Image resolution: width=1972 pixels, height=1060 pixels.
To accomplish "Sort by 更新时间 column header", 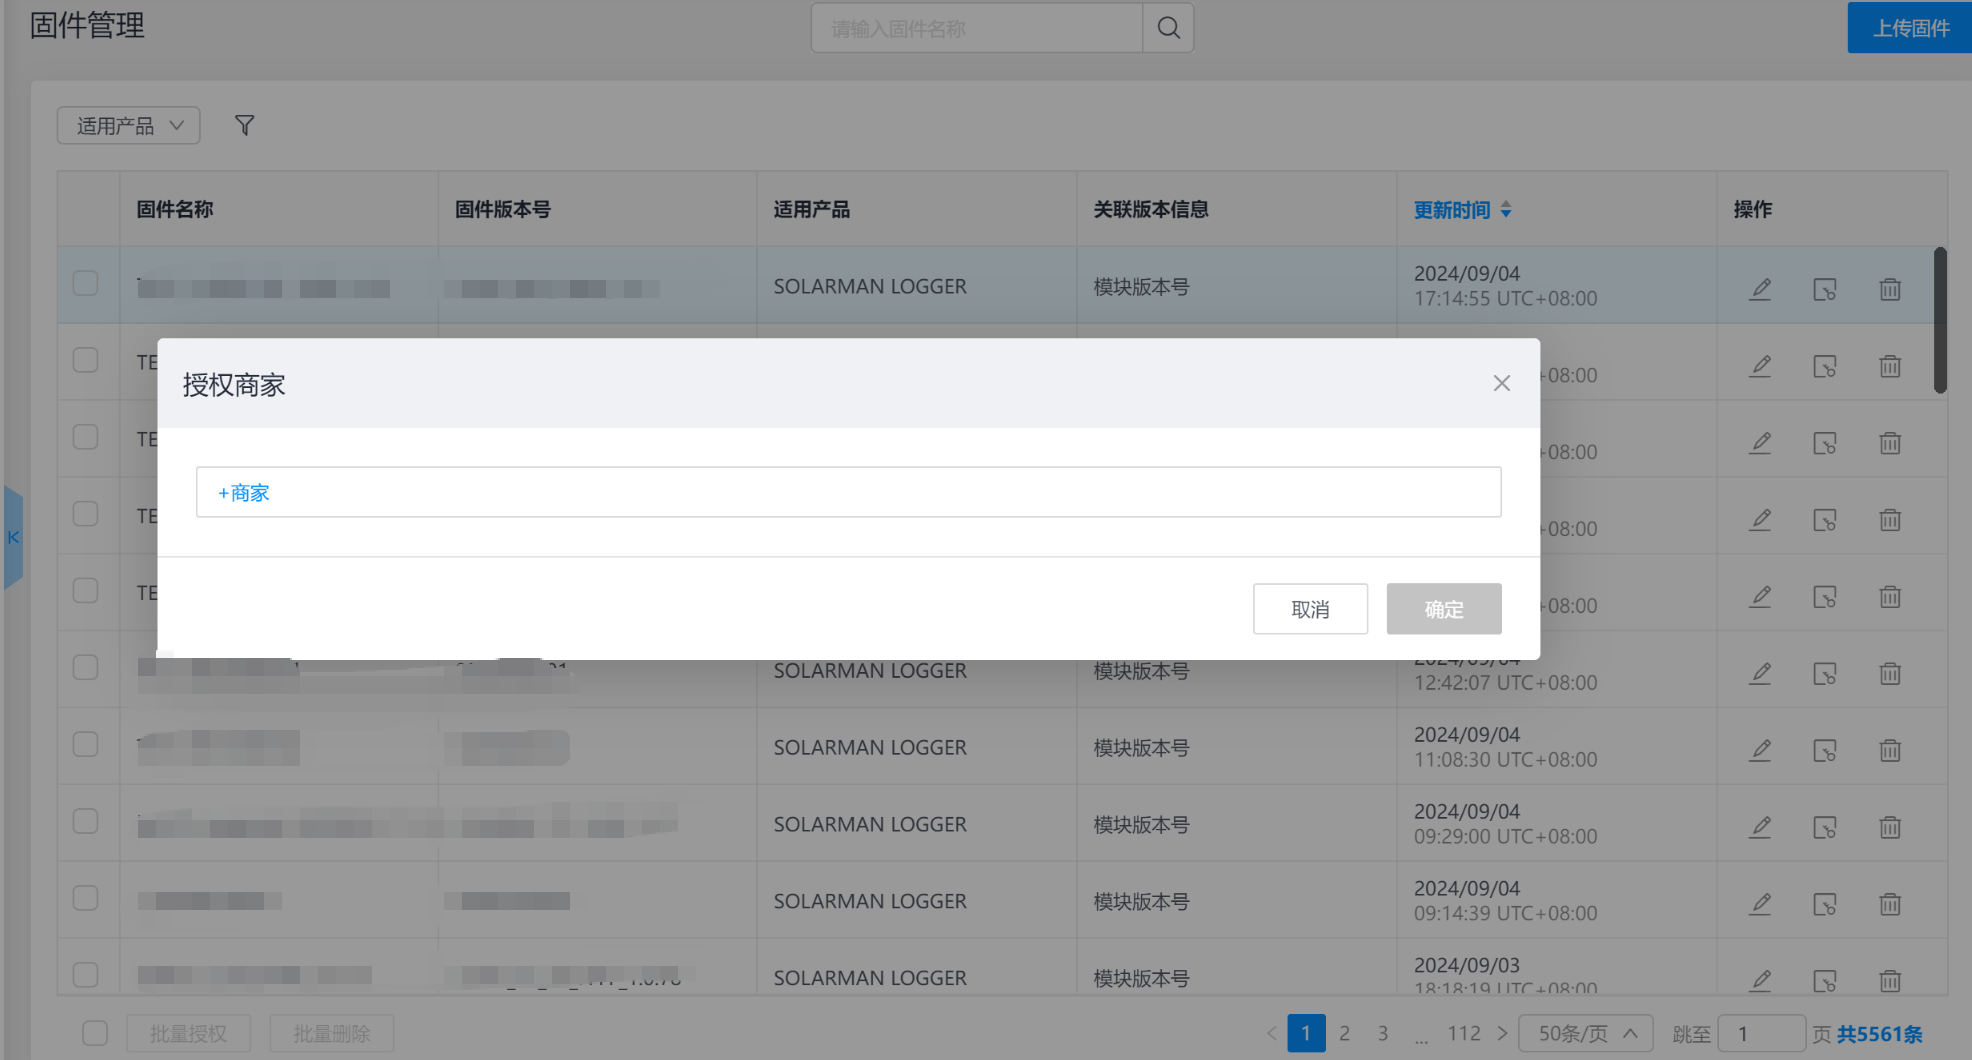I will click(x=1461, y=210).
